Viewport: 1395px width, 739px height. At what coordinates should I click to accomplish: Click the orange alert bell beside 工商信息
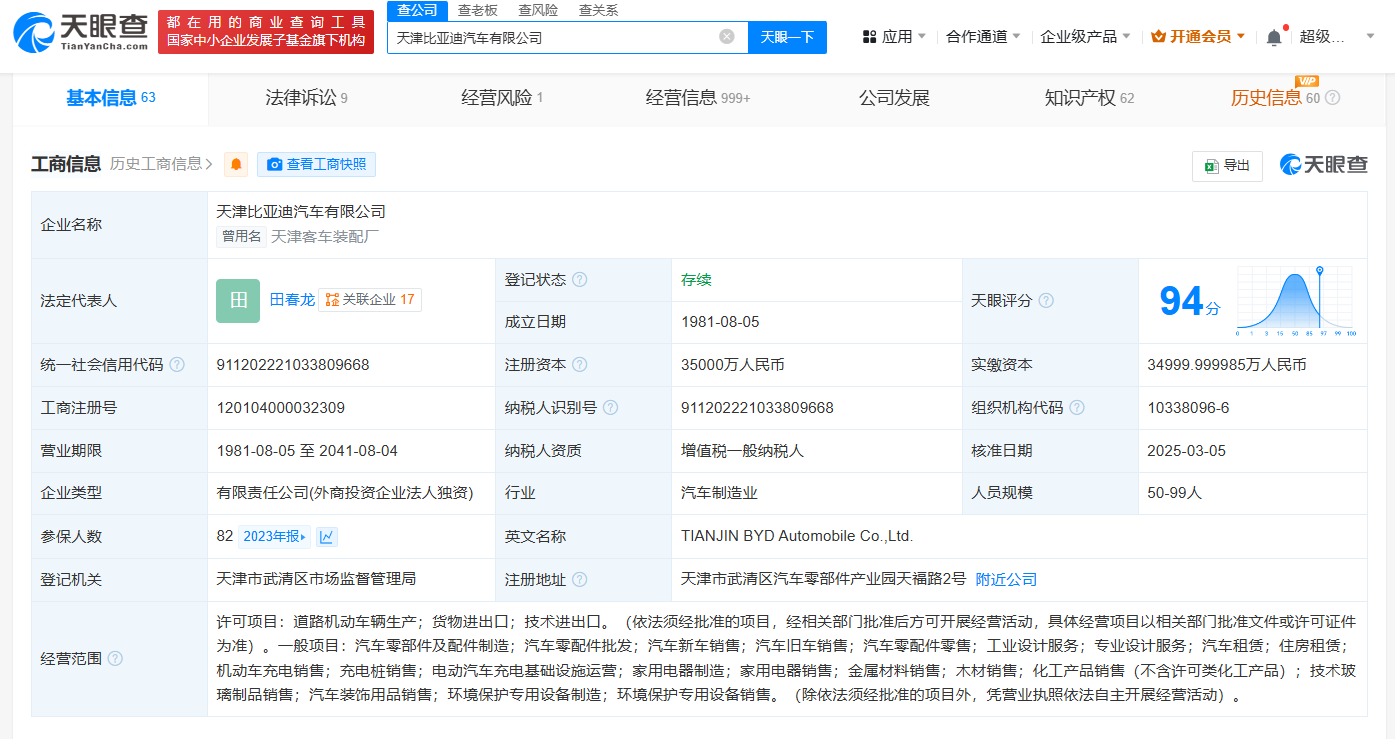coord(236,165)
